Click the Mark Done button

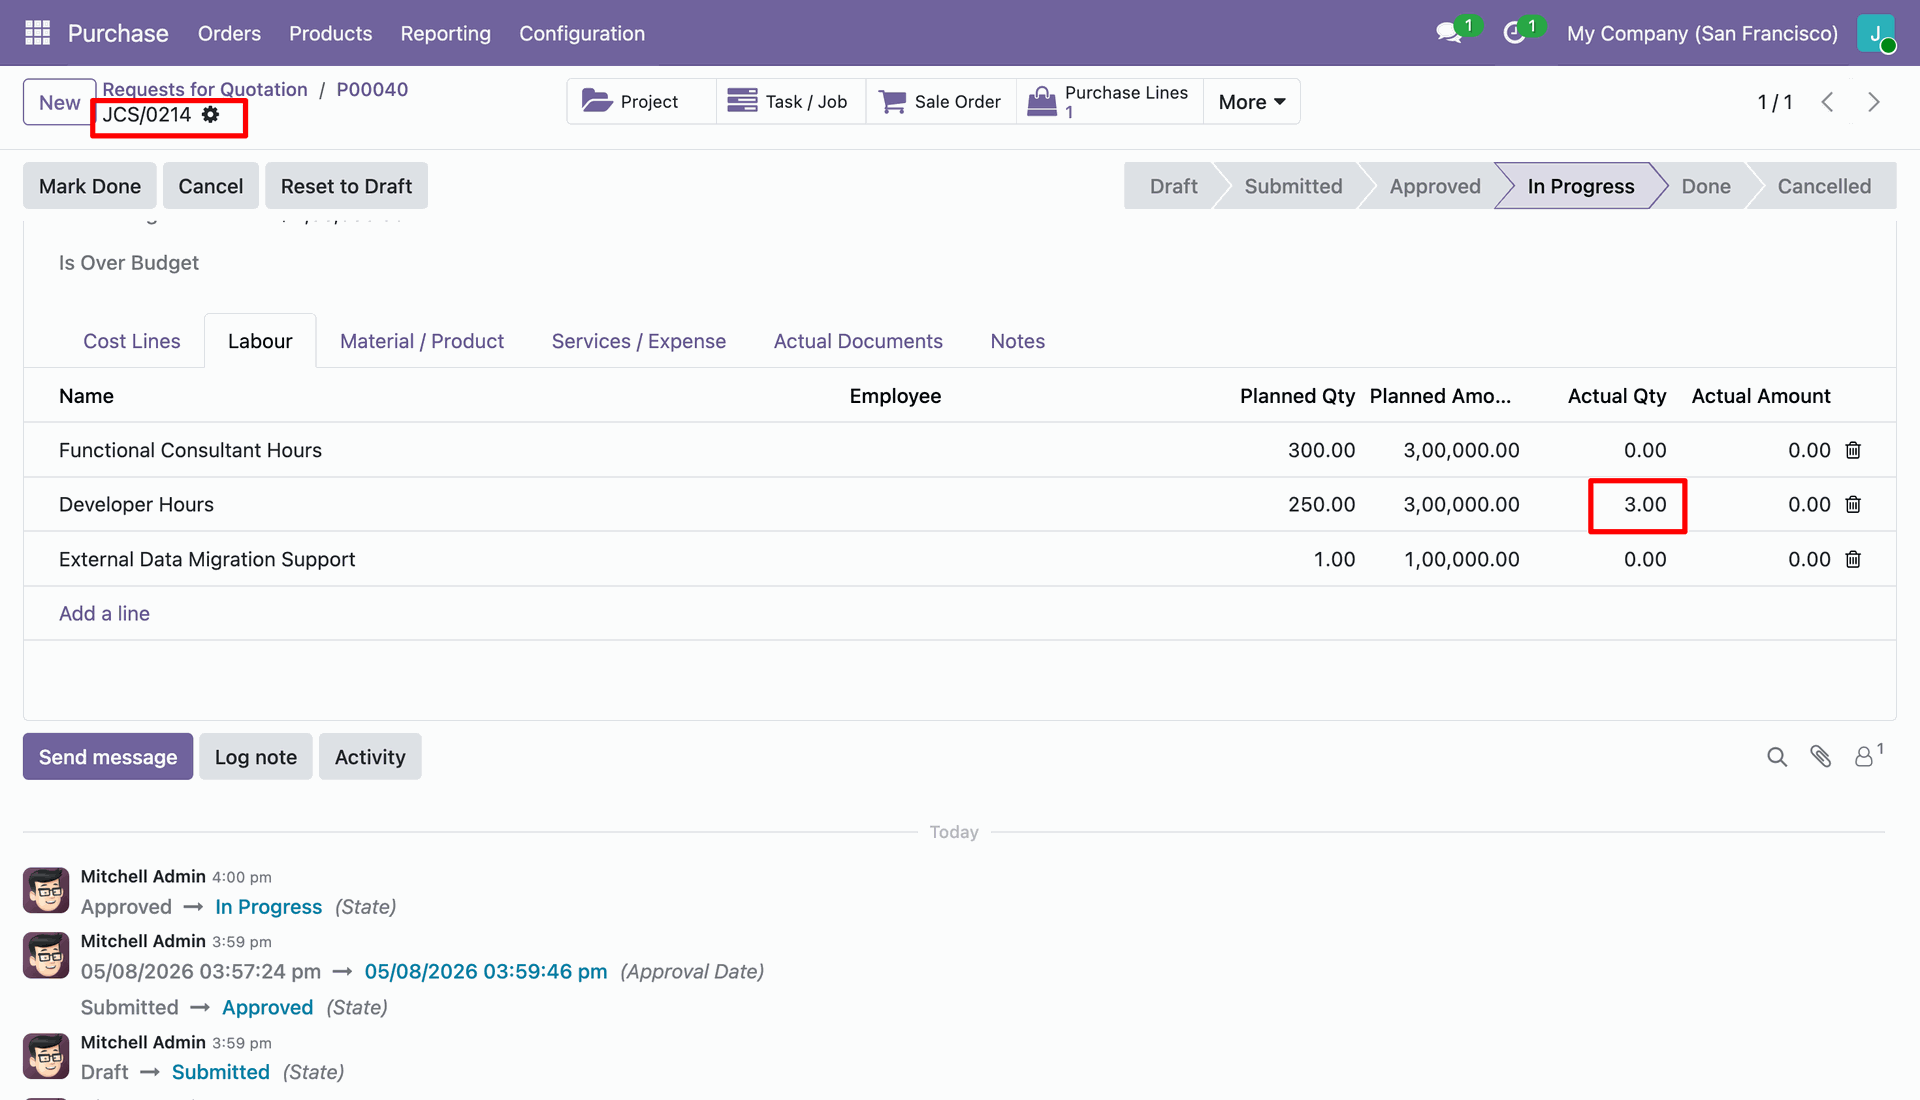[x=90, y=186]
